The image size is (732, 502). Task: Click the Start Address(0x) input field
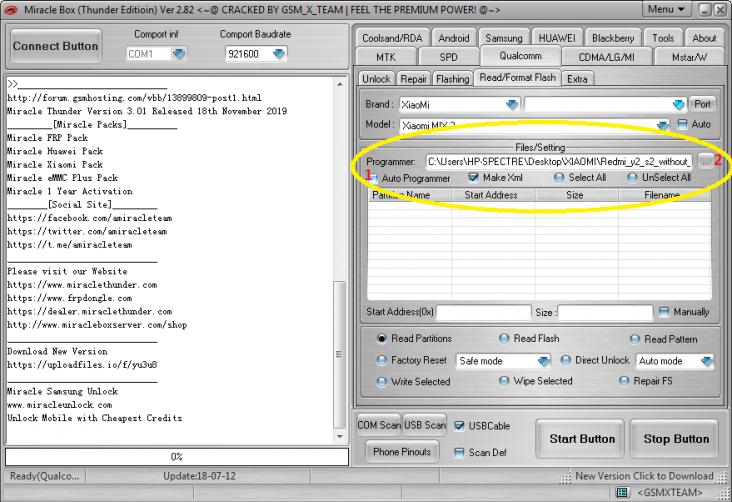(484, 312)
